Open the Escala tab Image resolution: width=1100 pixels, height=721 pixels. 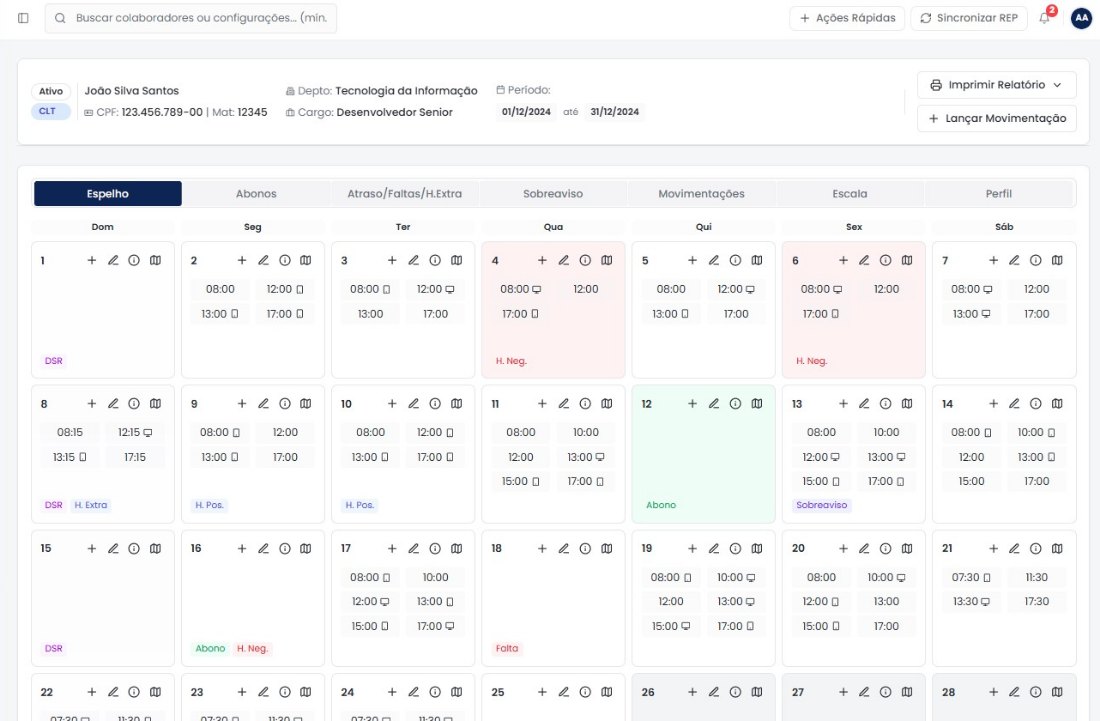(850, 194)
